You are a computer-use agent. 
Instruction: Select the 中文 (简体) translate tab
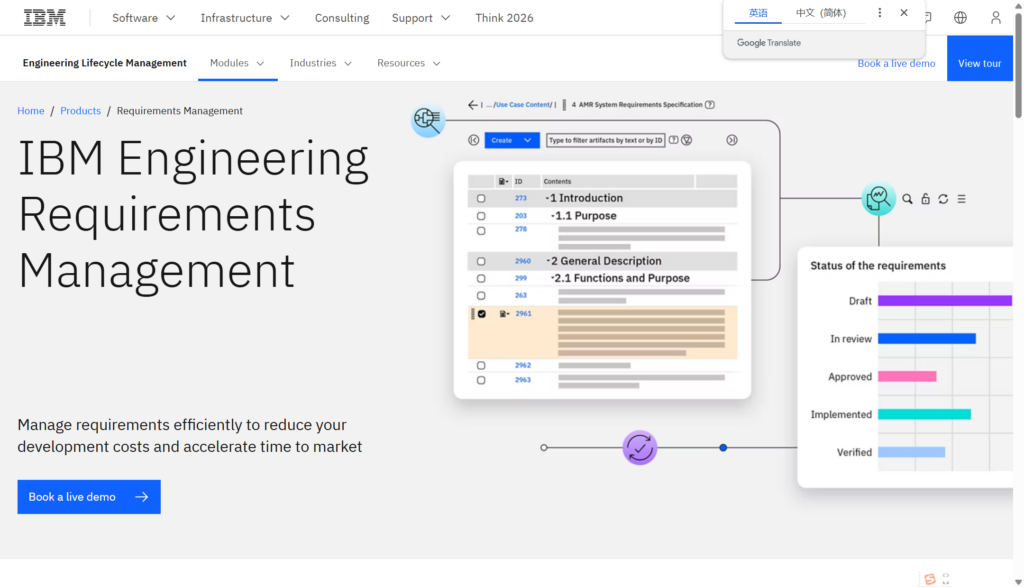tap(820, 13)
